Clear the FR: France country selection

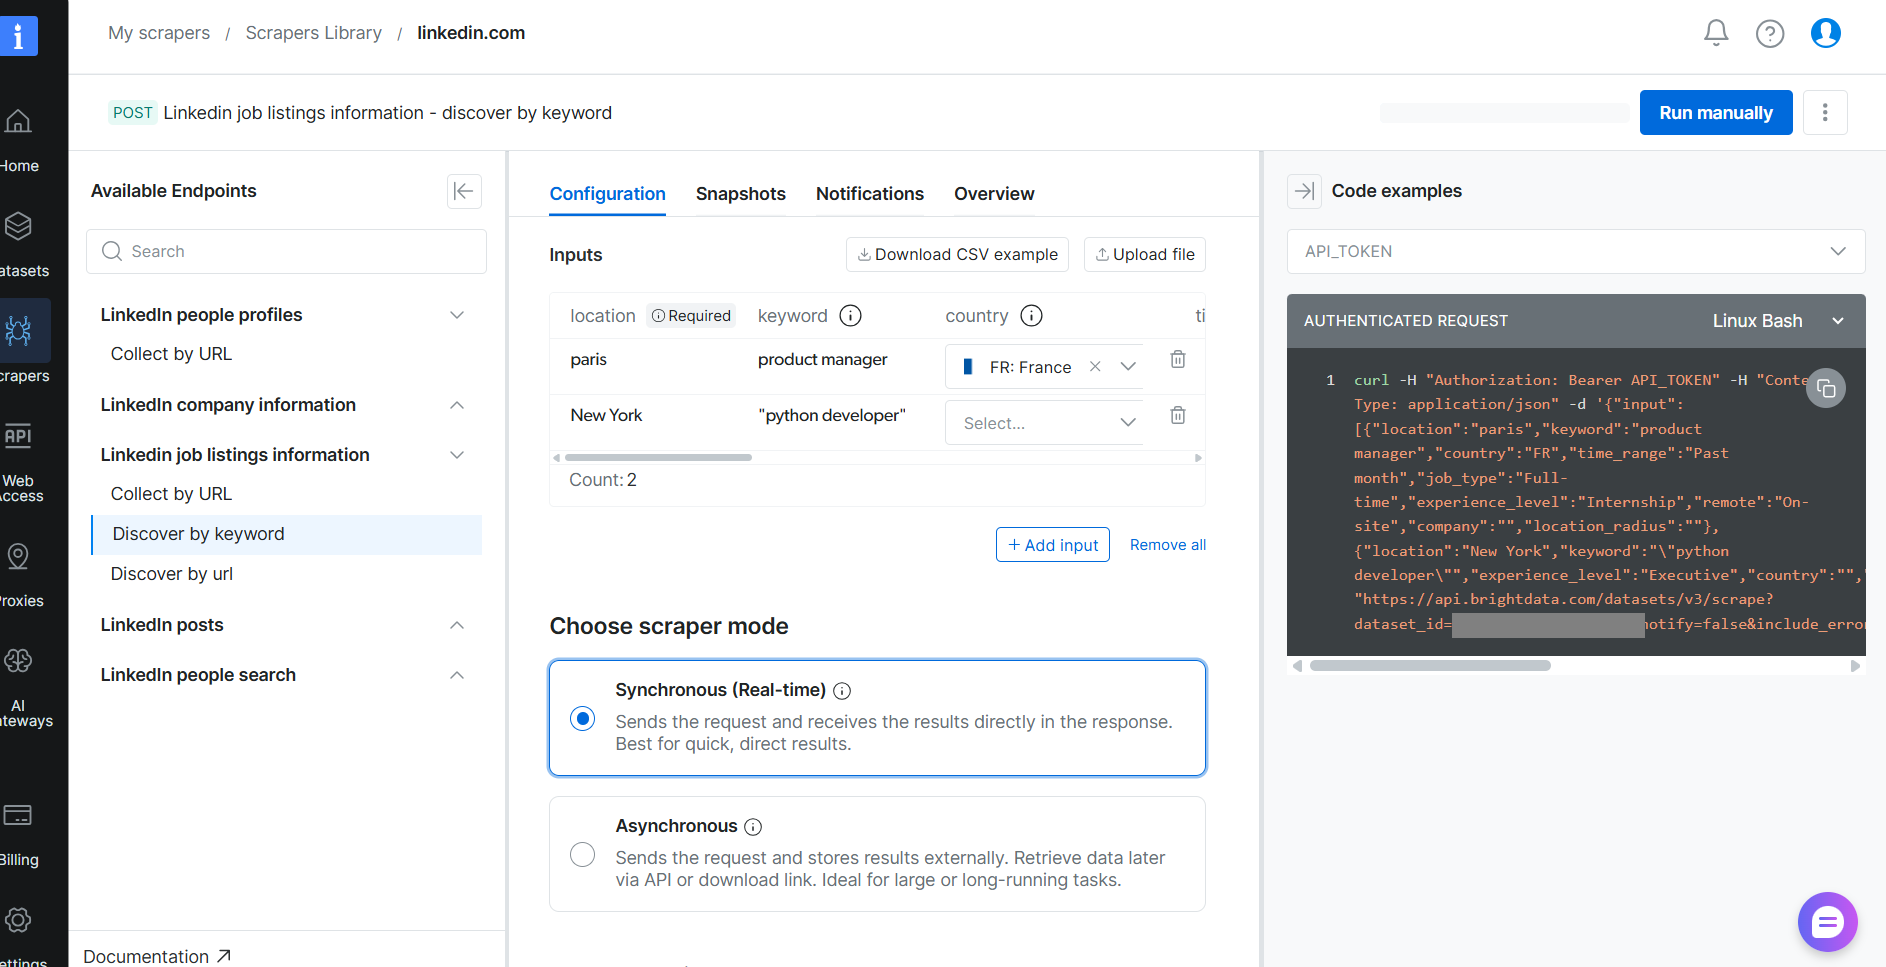point(1095,367)
